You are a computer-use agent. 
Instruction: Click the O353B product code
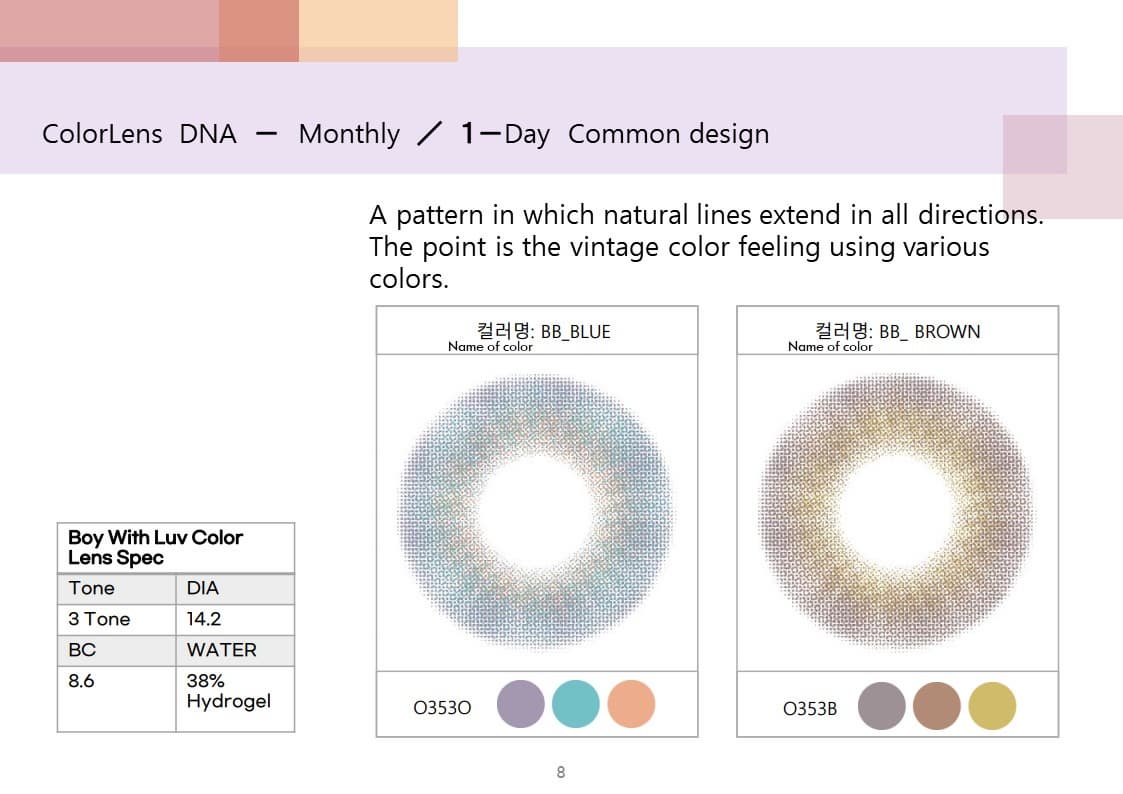coord(809,709)
